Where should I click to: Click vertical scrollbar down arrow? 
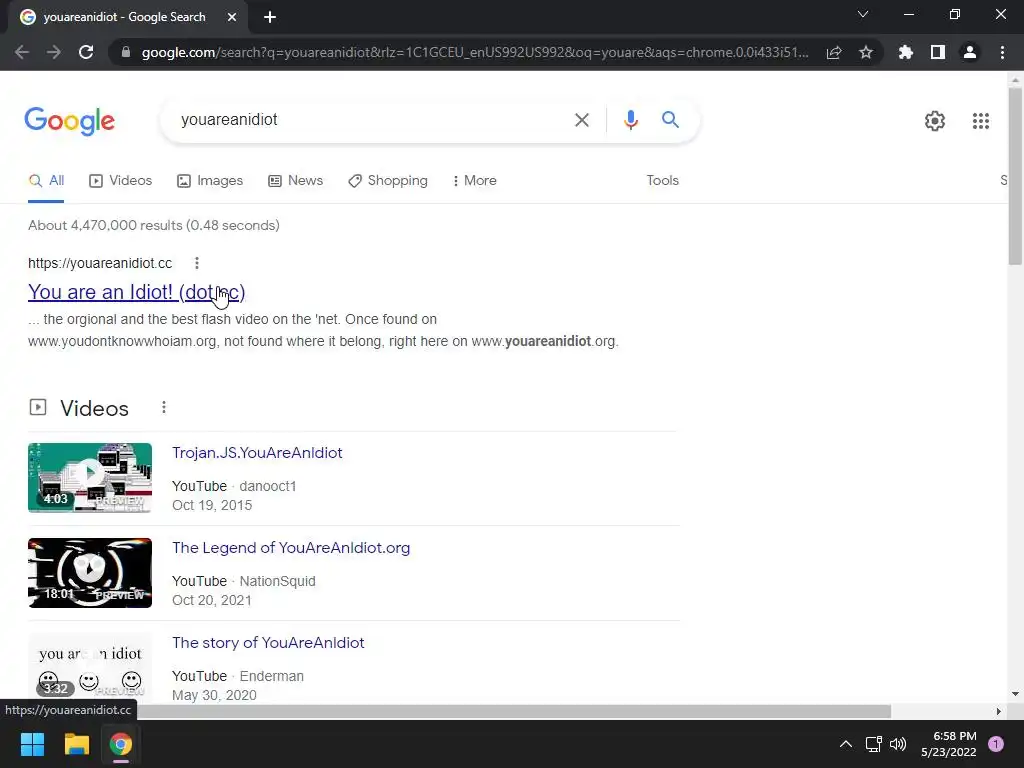[1015, 694]
